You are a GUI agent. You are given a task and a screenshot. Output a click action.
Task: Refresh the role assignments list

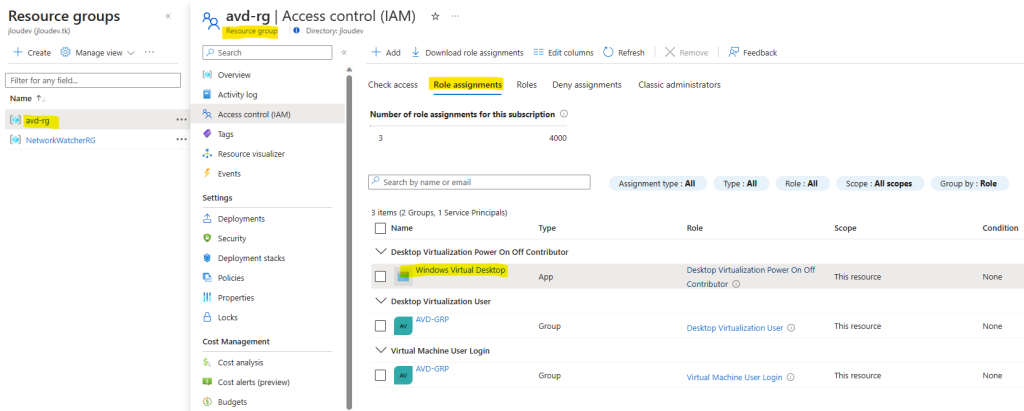click(624, 53)
